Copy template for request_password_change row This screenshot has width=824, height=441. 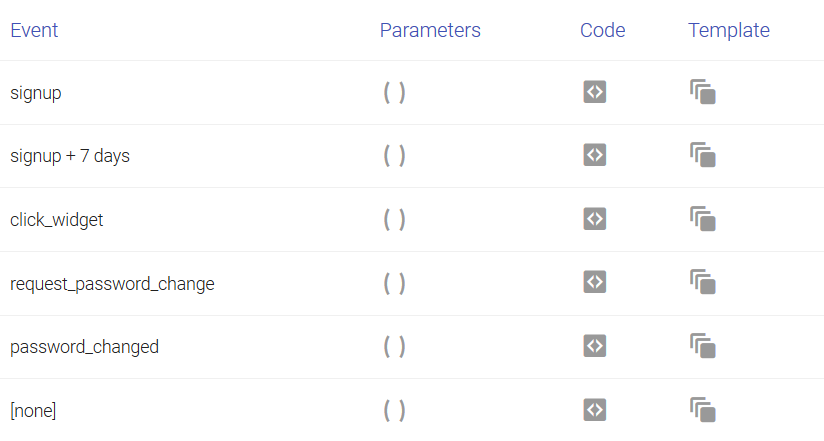click(703, 283)
